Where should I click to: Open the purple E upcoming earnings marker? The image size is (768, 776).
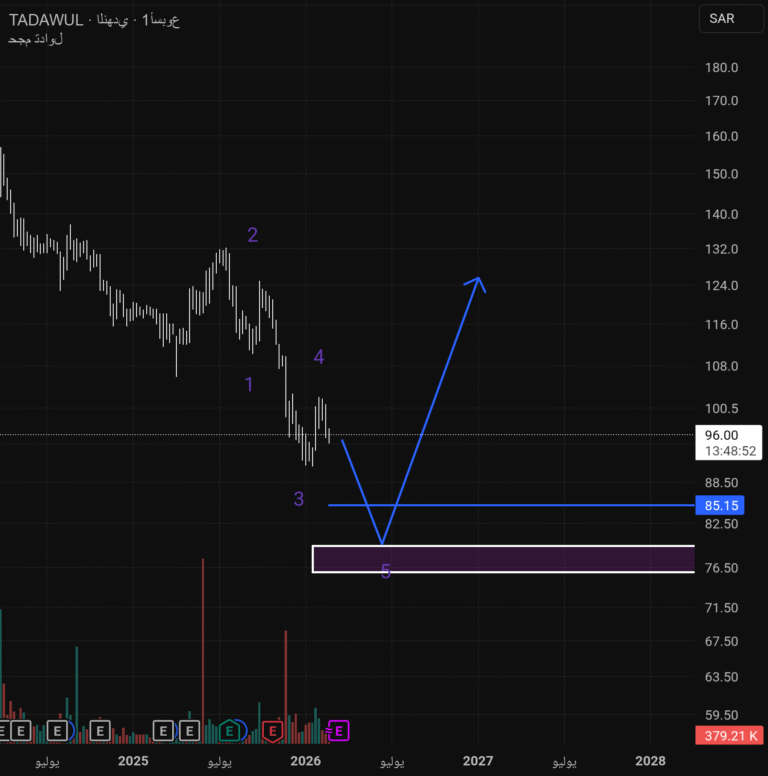pyautogui.click(x=339, y=732)
